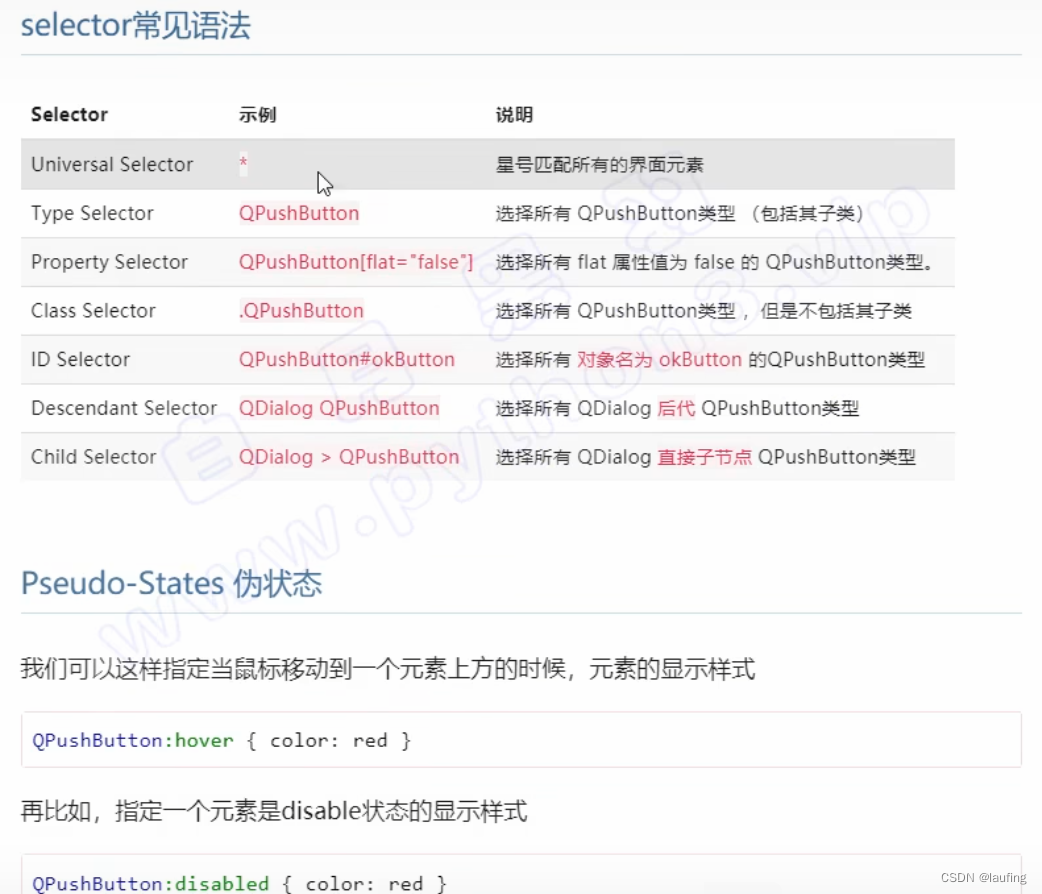The image size is (1042, 894).
Task: Open the .QPushButton Class Selector example
Action: point(301,311)
